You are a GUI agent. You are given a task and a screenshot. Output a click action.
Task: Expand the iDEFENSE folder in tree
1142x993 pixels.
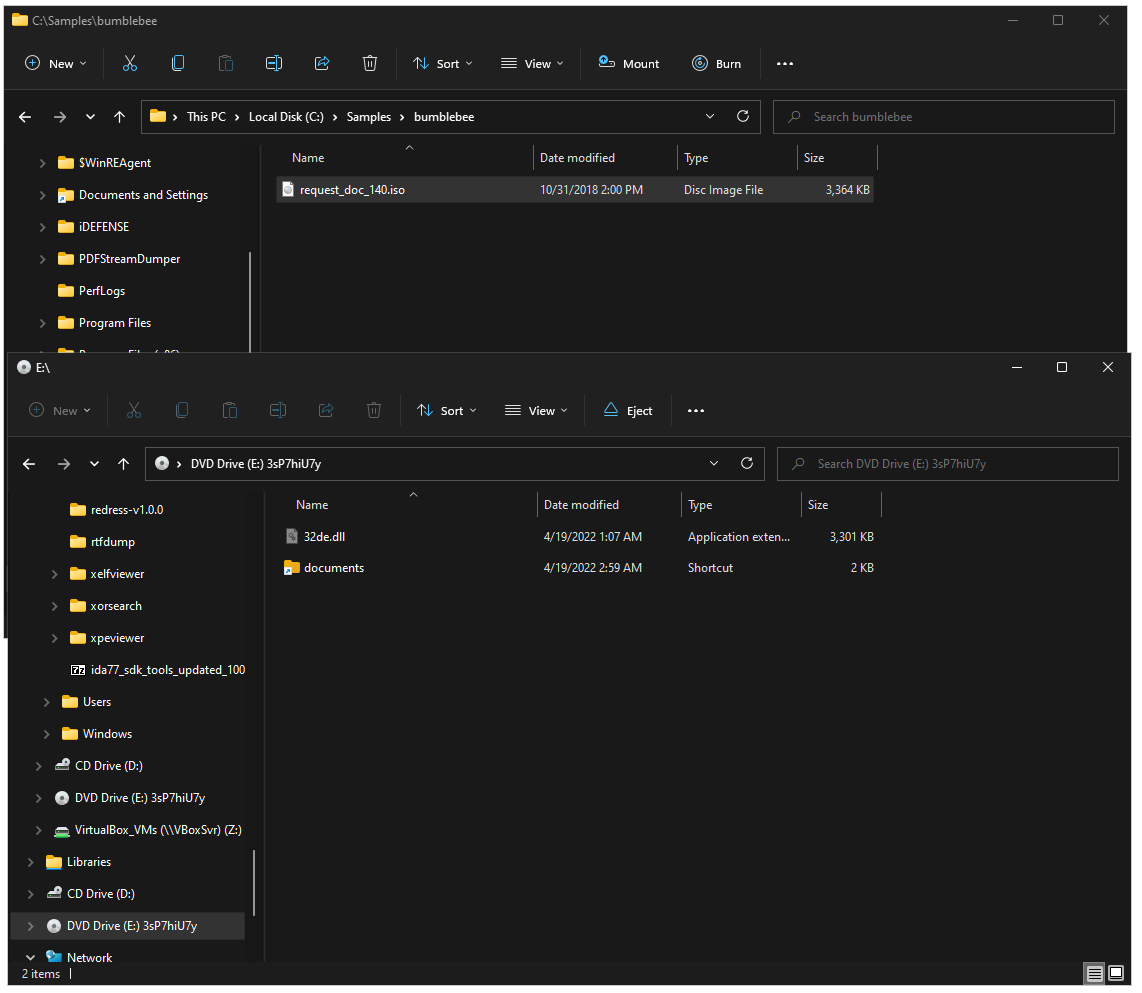[x=42, y=227]
